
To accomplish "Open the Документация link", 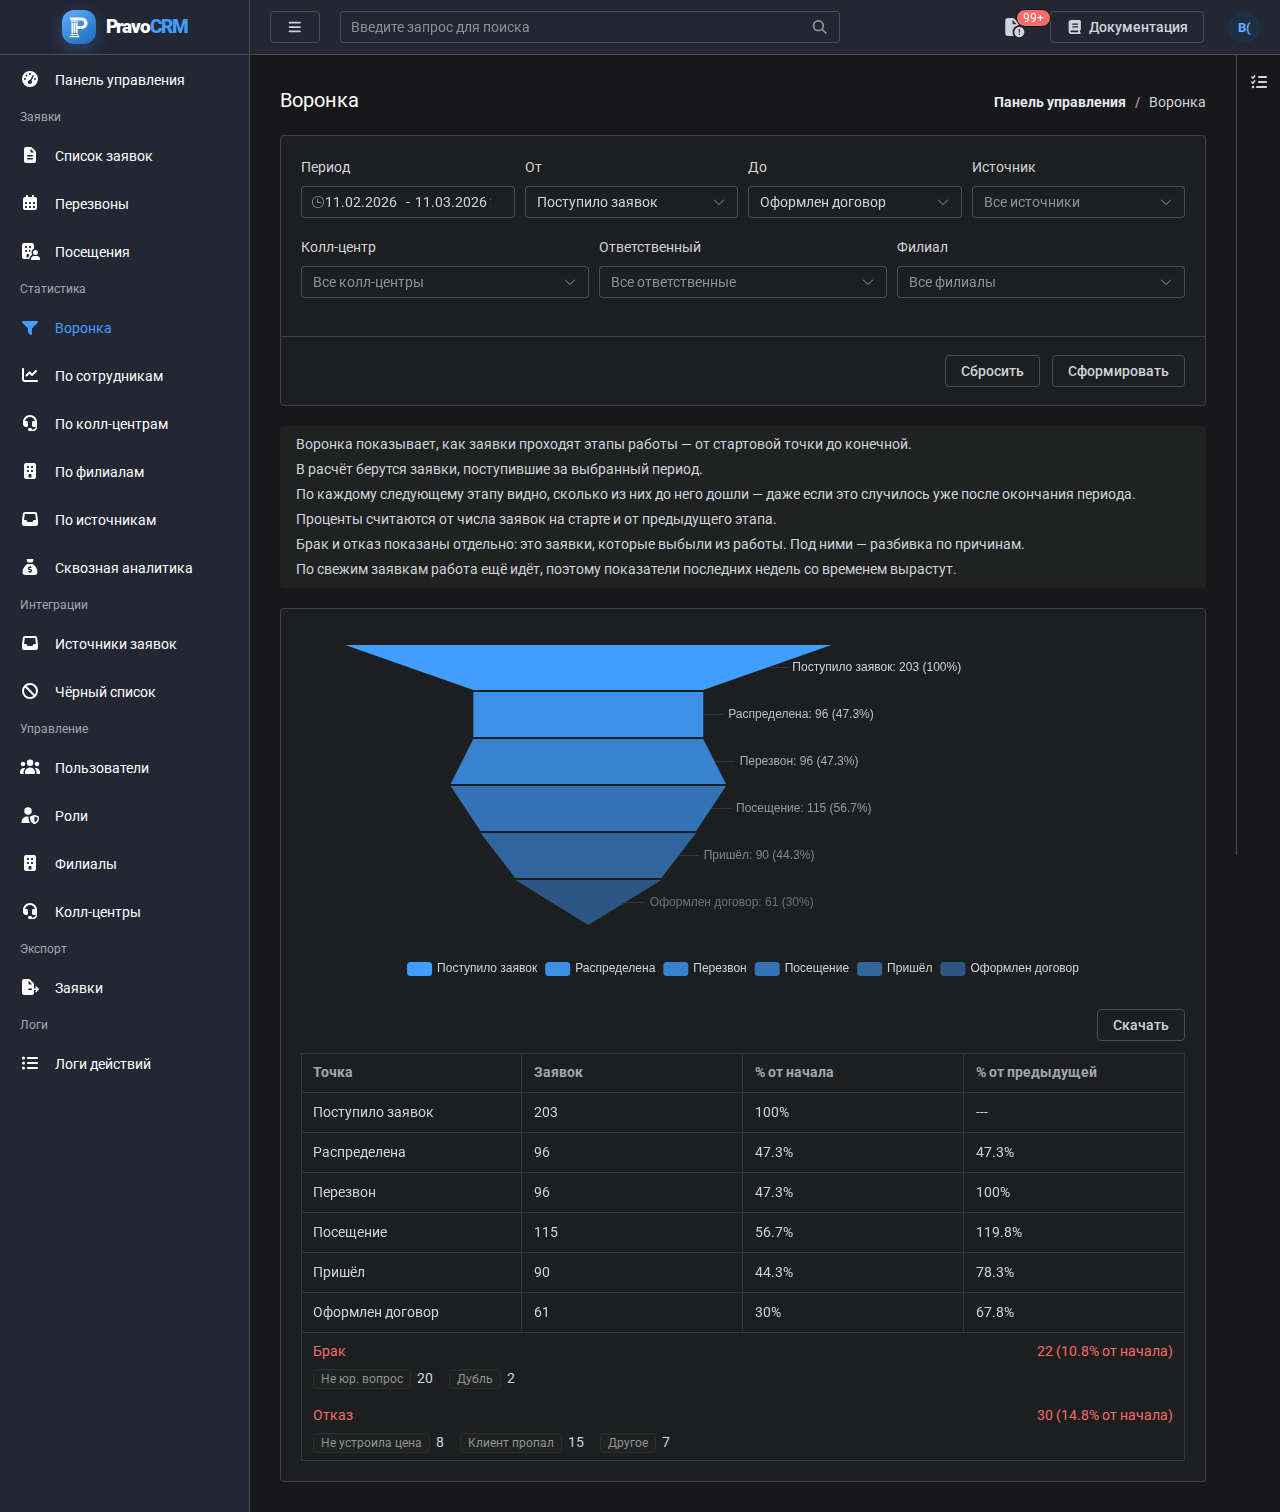I will pyautogui.click(x=1127, y=27).
